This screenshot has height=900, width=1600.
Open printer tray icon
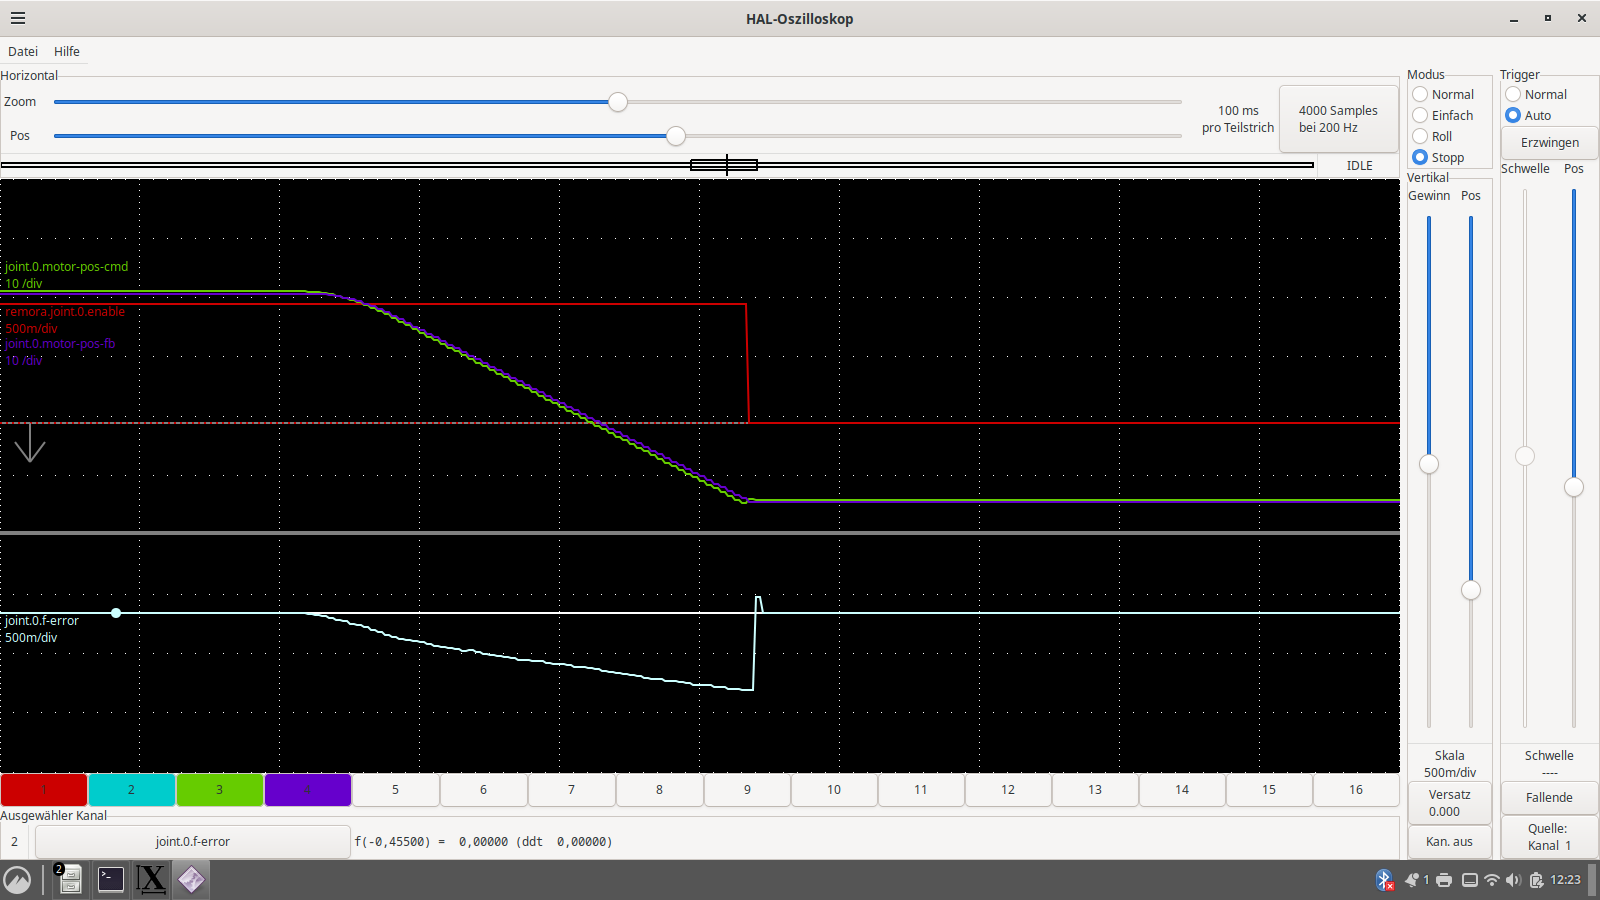(x=1444, y=880)
